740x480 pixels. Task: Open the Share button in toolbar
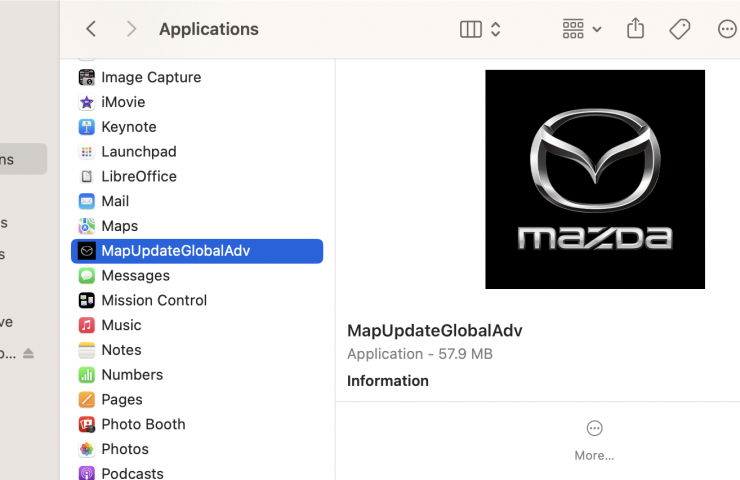635,29
